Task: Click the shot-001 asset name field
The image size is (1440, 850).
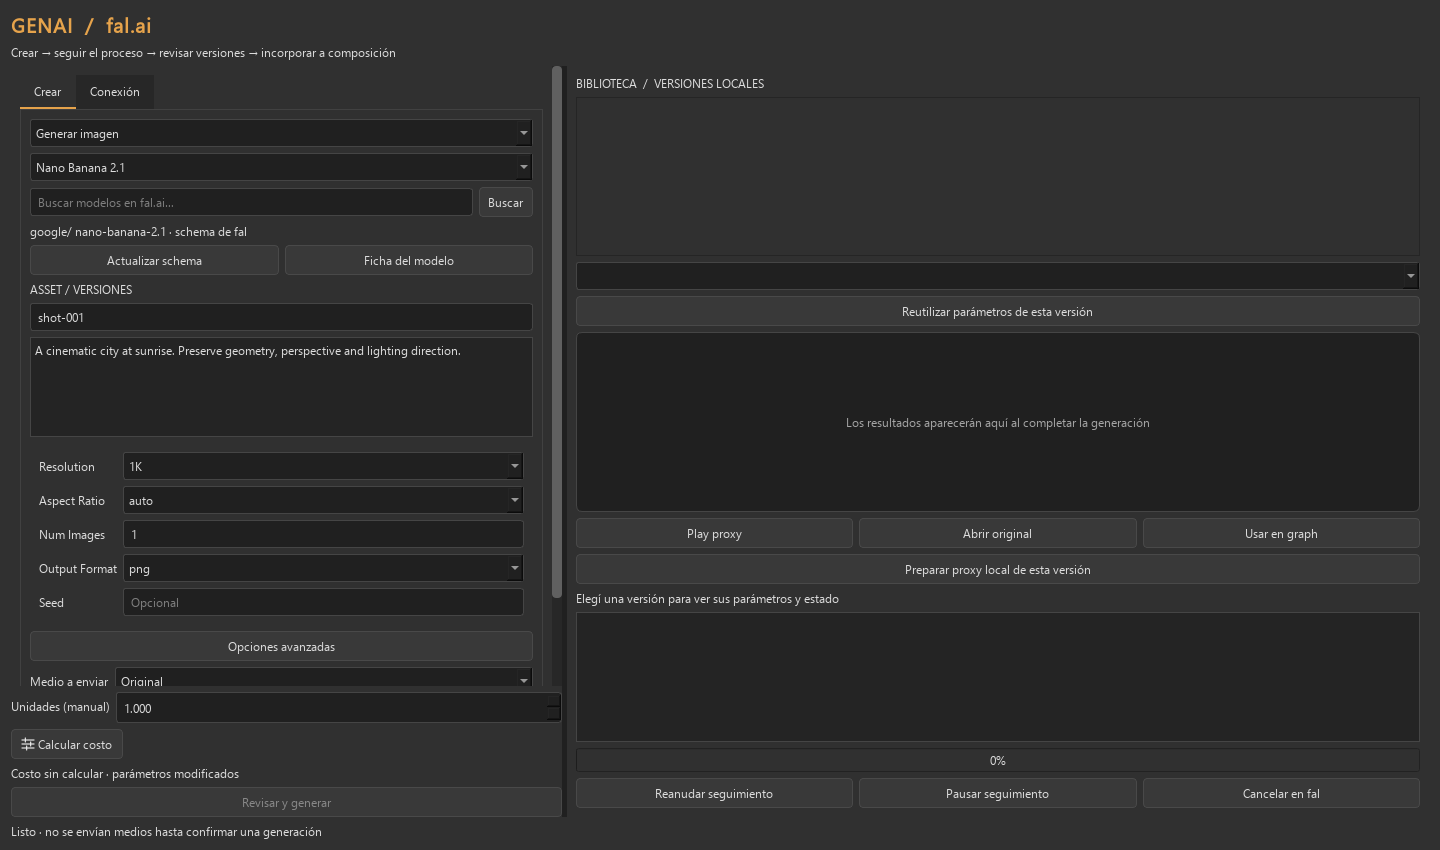Action: [281, 317]
